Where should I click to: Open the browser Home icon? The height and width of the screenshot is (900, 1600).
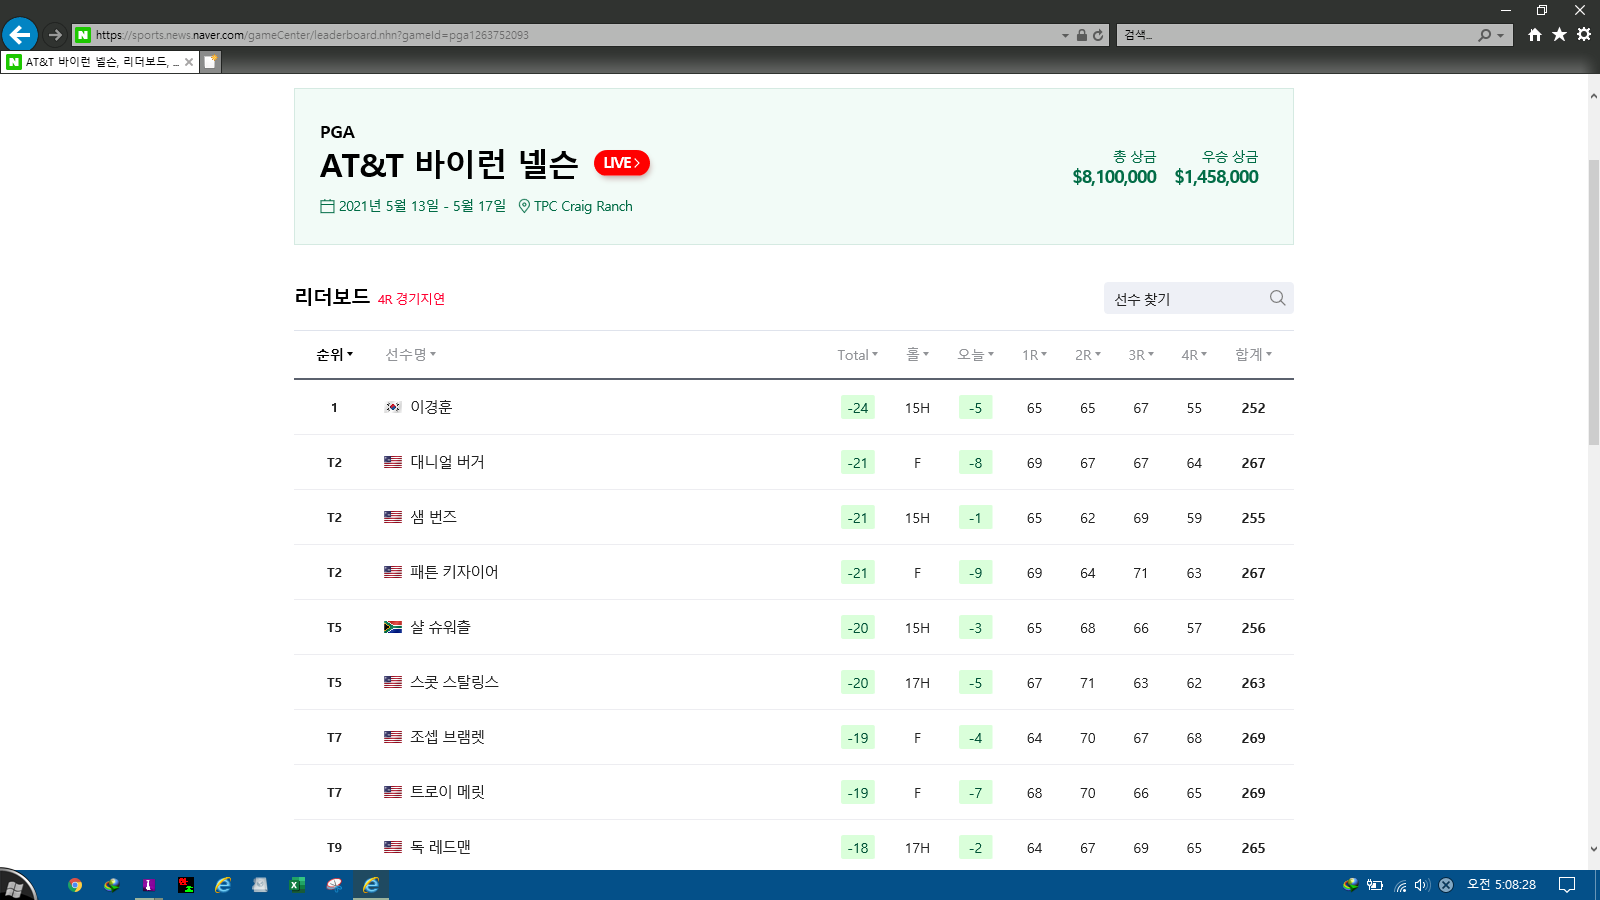click(x=1535, y=35)
